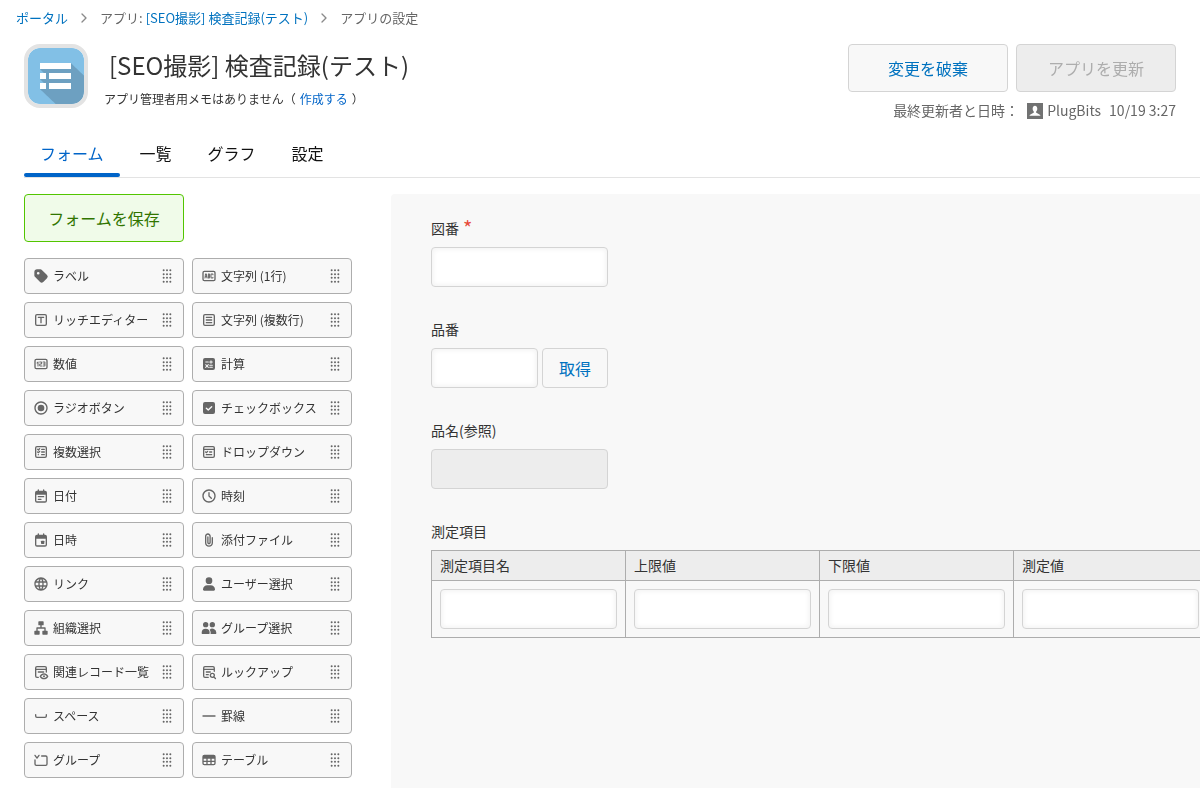Choose the ラジオボタン field item
The width and height of the screenshot is (1200, 788).
coord(104,408)
